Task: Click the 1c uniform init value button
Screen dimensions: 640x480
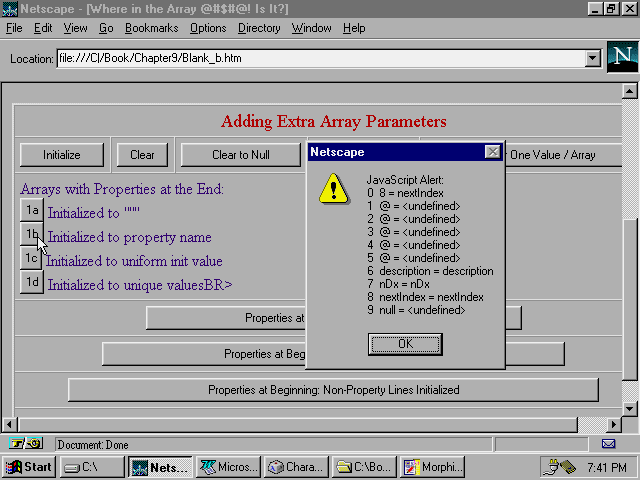Action: (32, 258)
